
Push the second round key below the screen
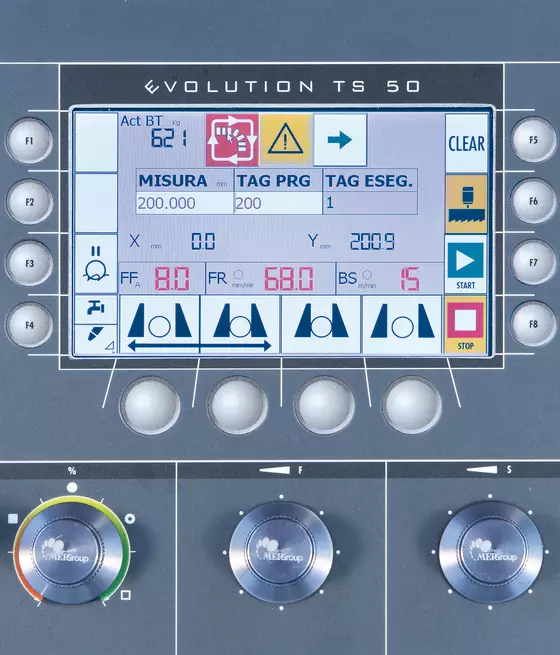click(237, 405)
